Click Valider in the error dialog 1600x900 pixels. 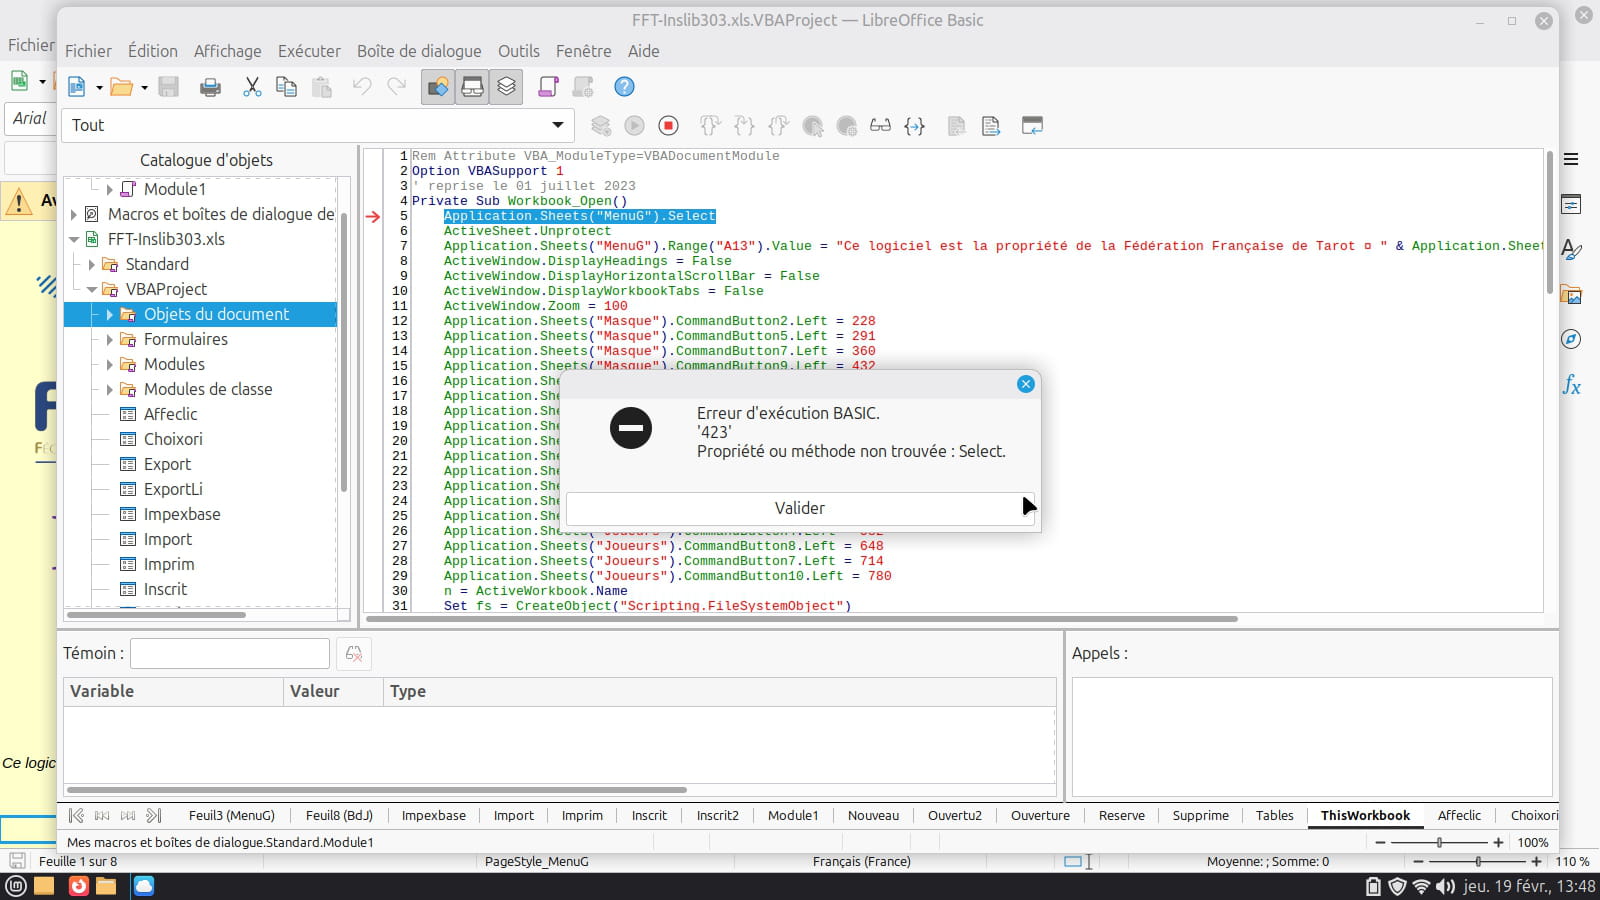pos(799,508)
